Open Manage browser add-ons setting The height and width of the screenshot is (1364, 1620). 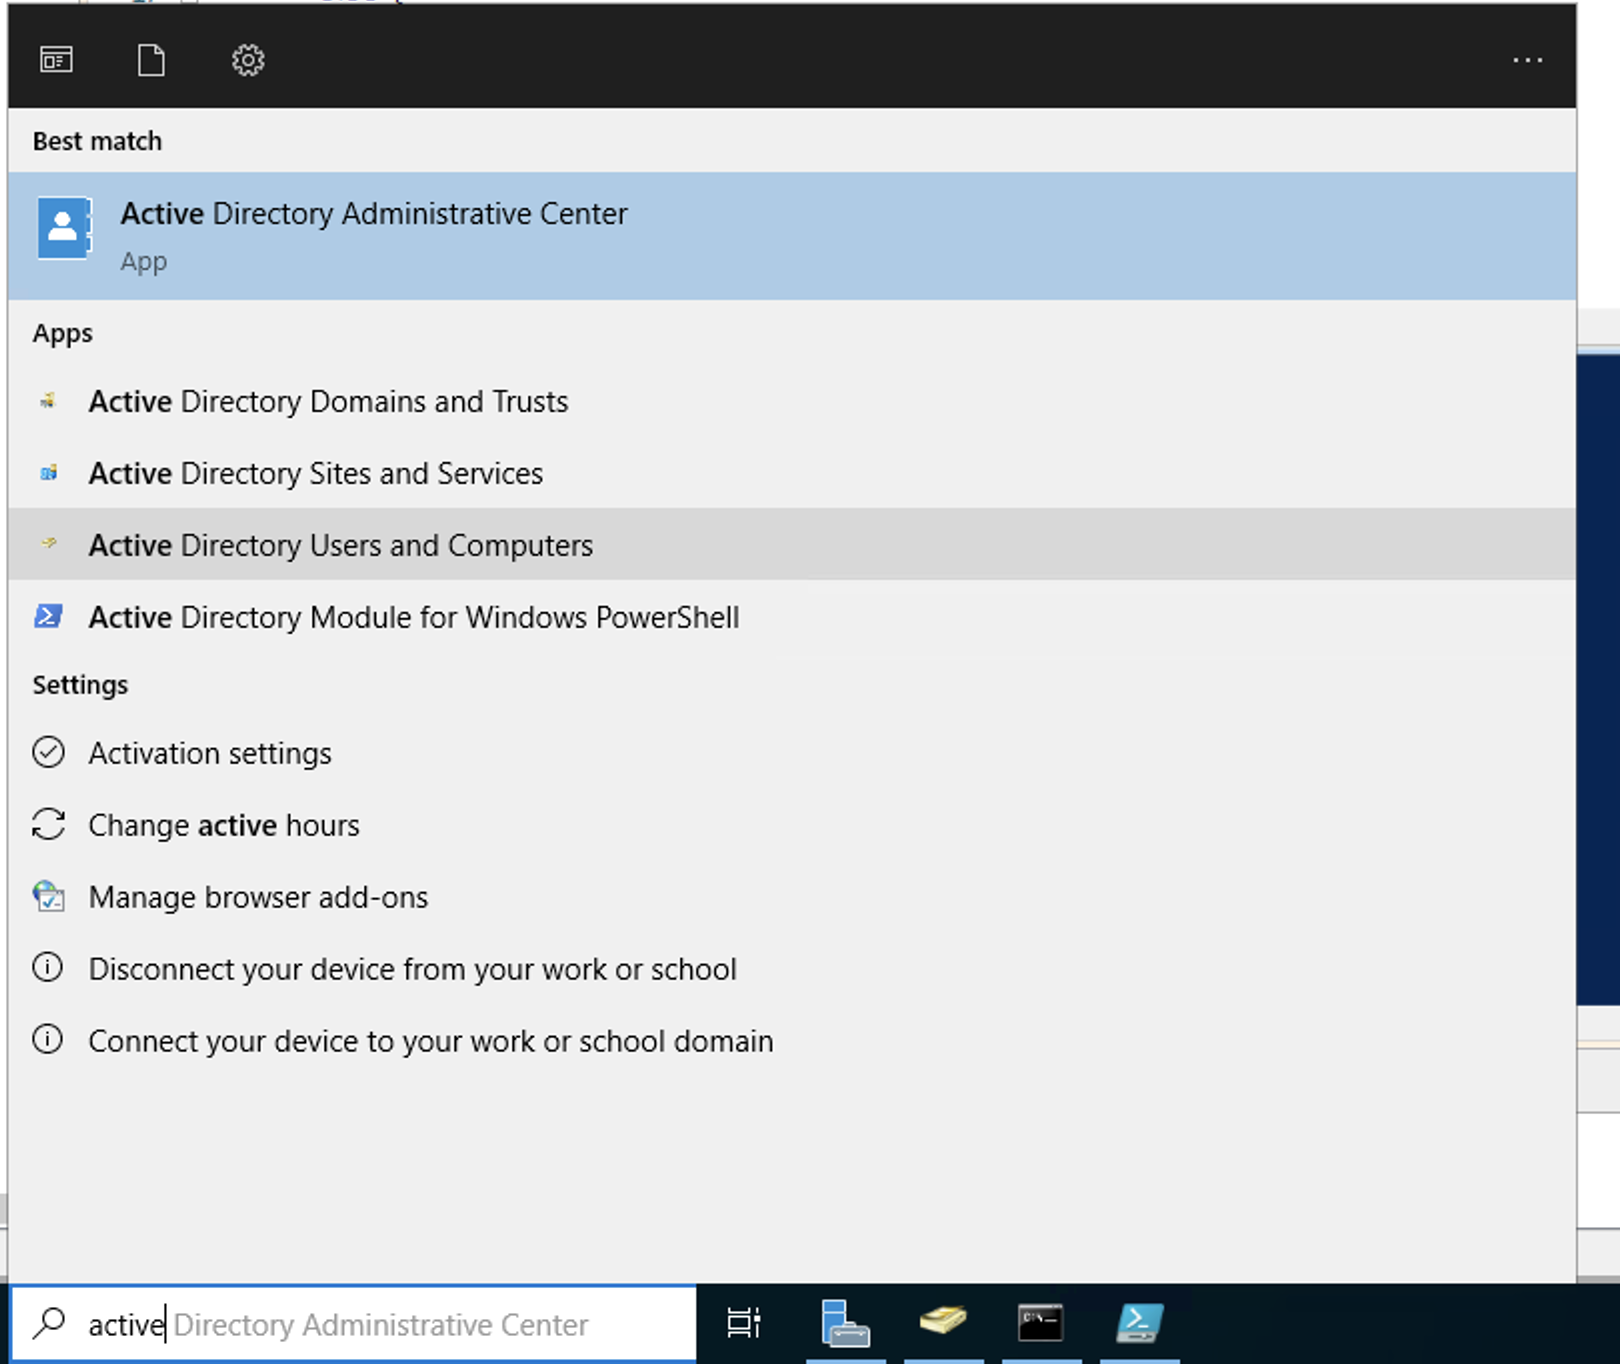click(792, 897)
